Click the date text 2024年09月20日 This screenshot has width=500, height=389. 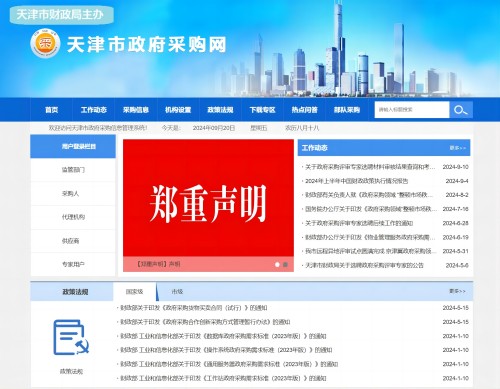[214, 128]
